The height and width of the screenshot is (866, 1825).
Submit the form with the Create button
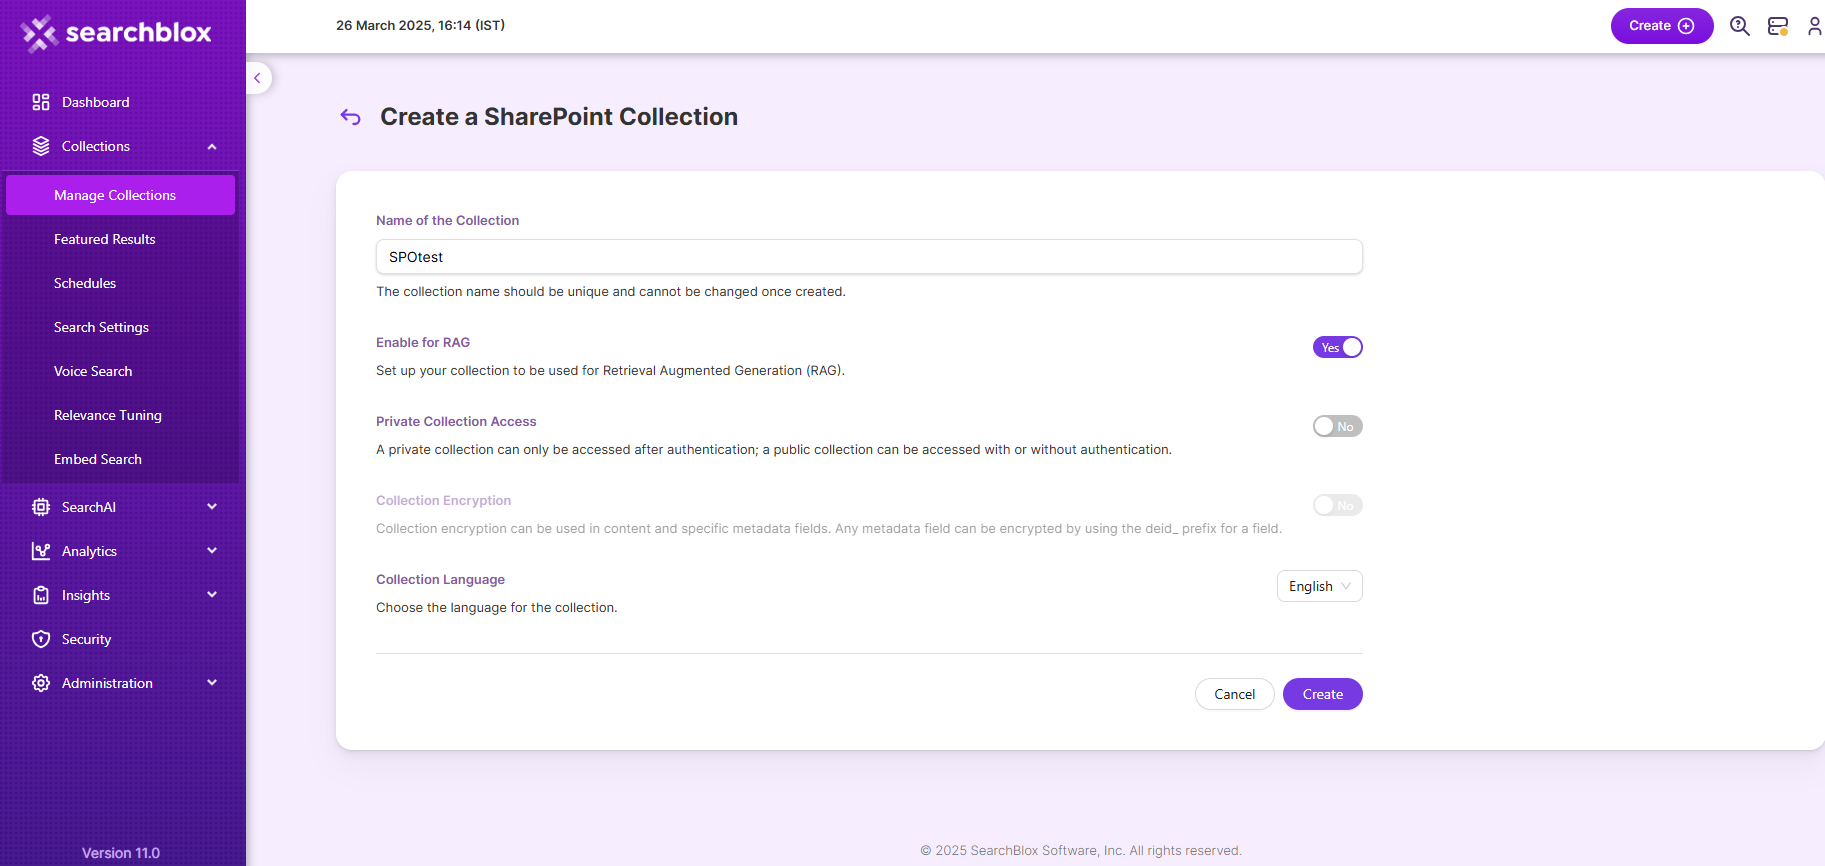tap(1323, 694)
